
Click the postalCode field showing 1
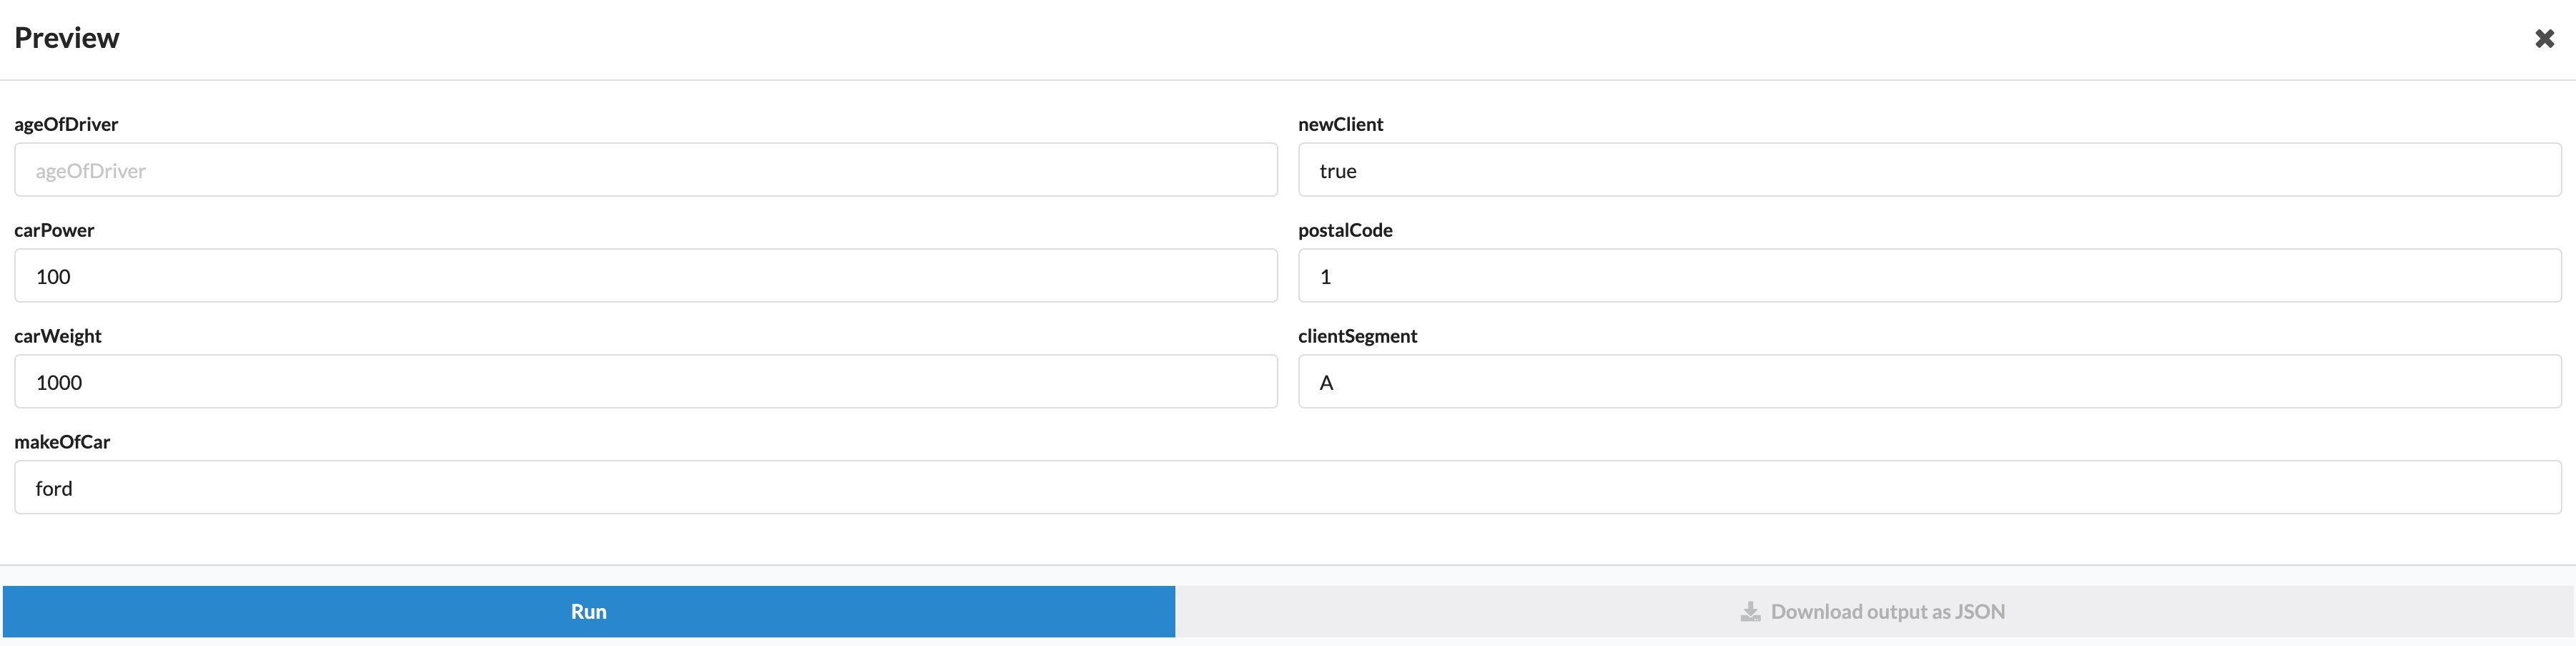tap(1930, 276)
